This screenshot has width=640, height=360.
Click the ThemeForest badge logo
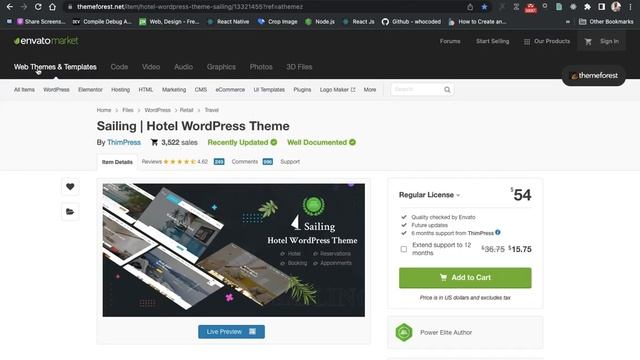(593, 76)
